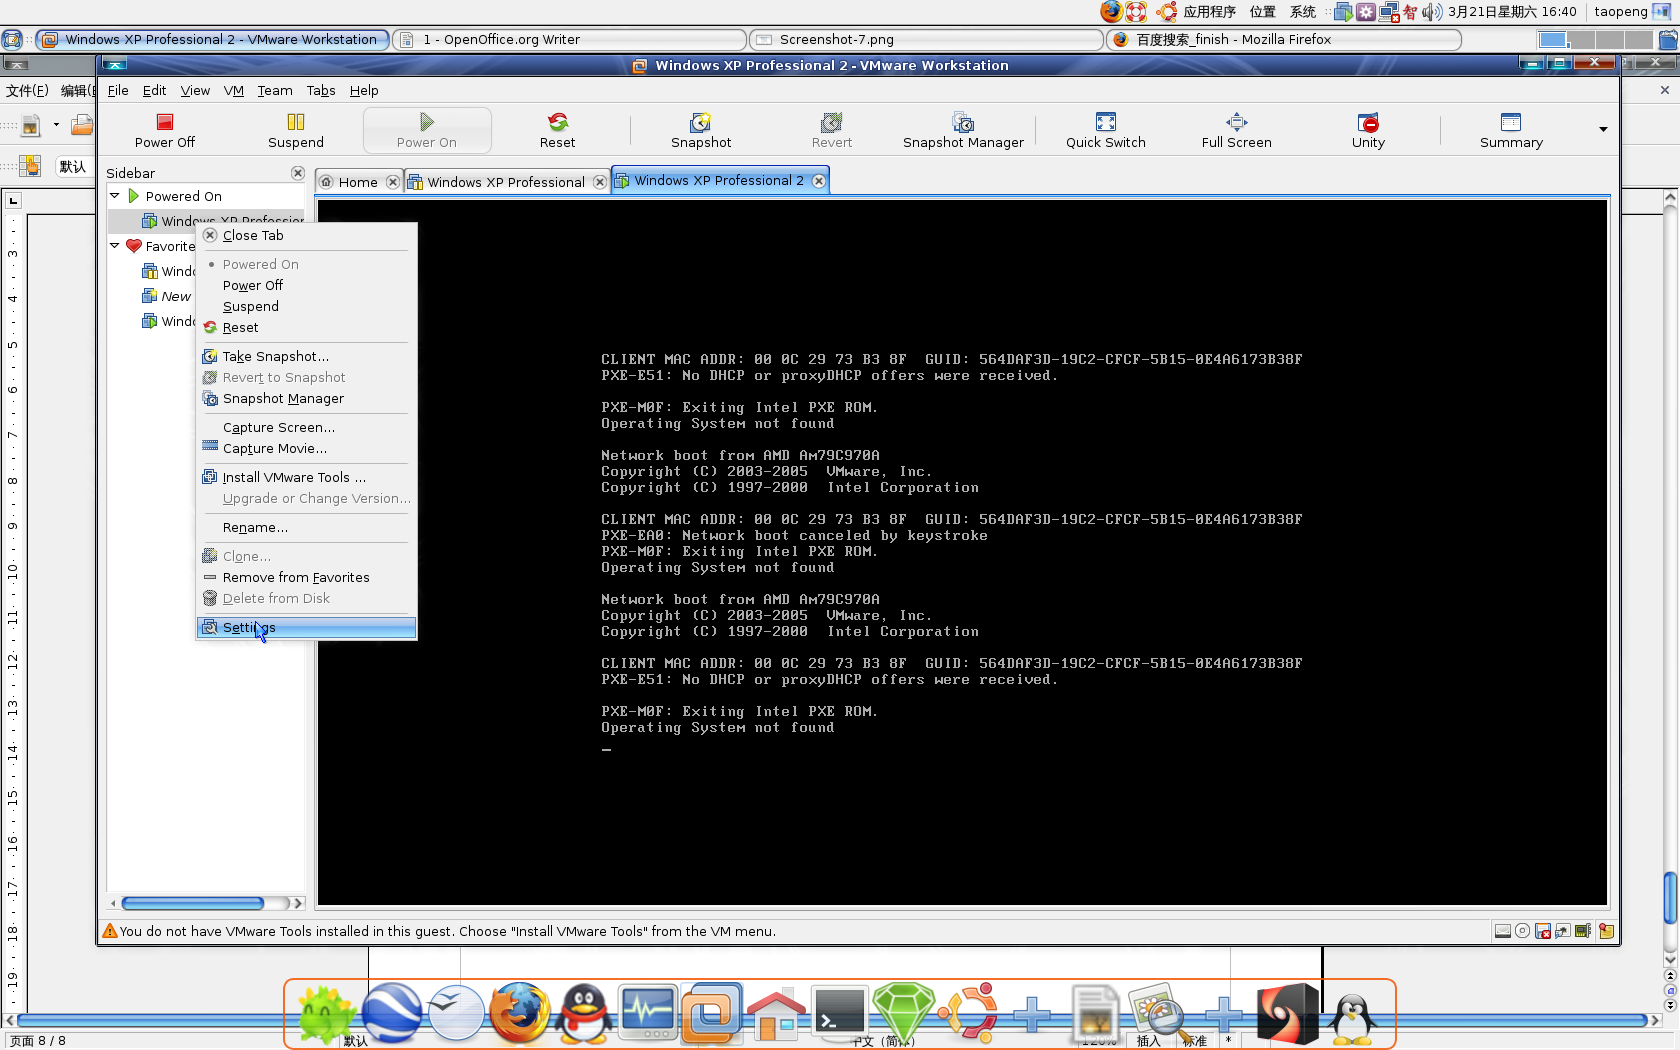The image size is (1680, 1050).
Task: Choose Suspend in the context menu
Action: (306, 306)
